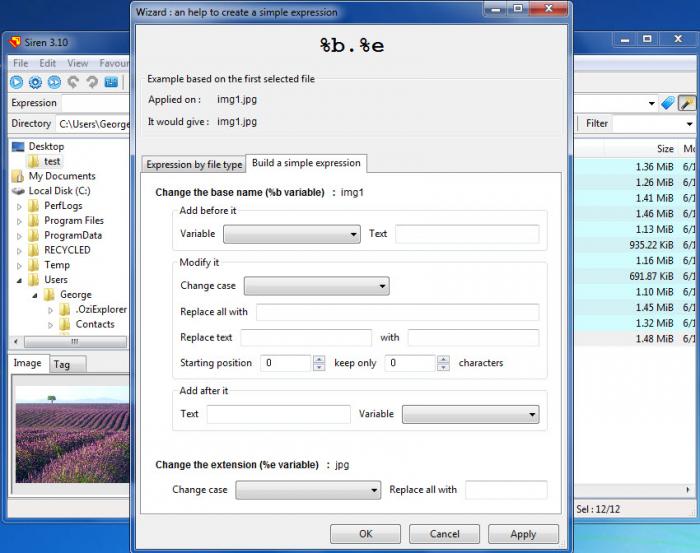Click the Starting position number field

[286, 363]
